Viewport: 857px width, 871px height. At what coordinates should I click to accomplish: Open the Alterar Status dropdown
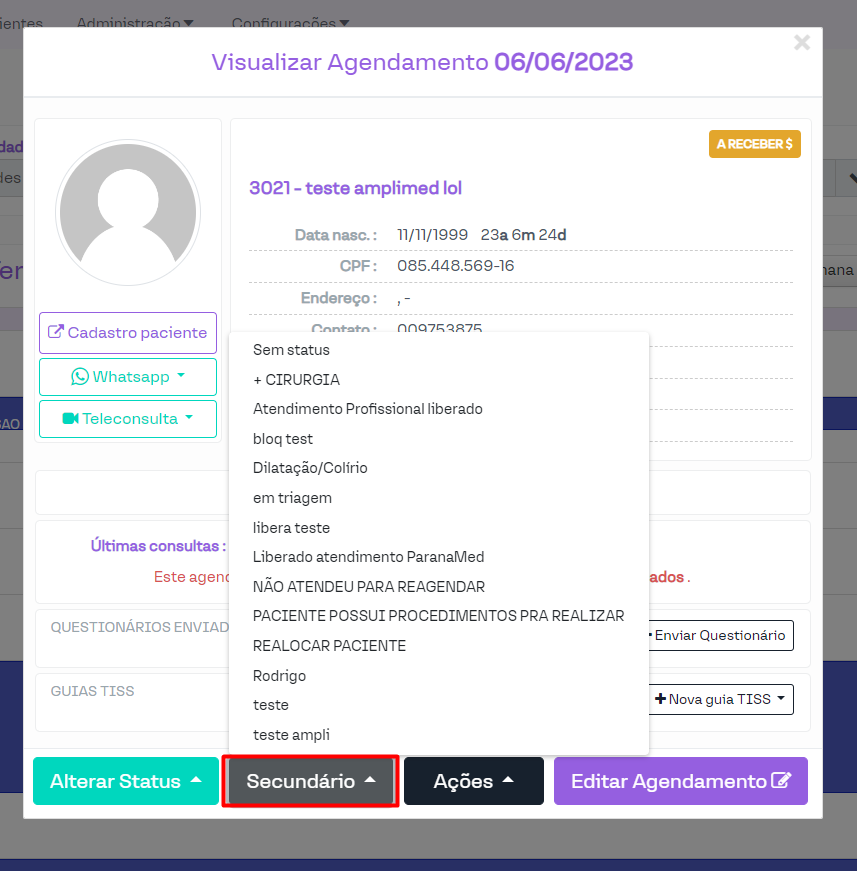pos(126,781)
